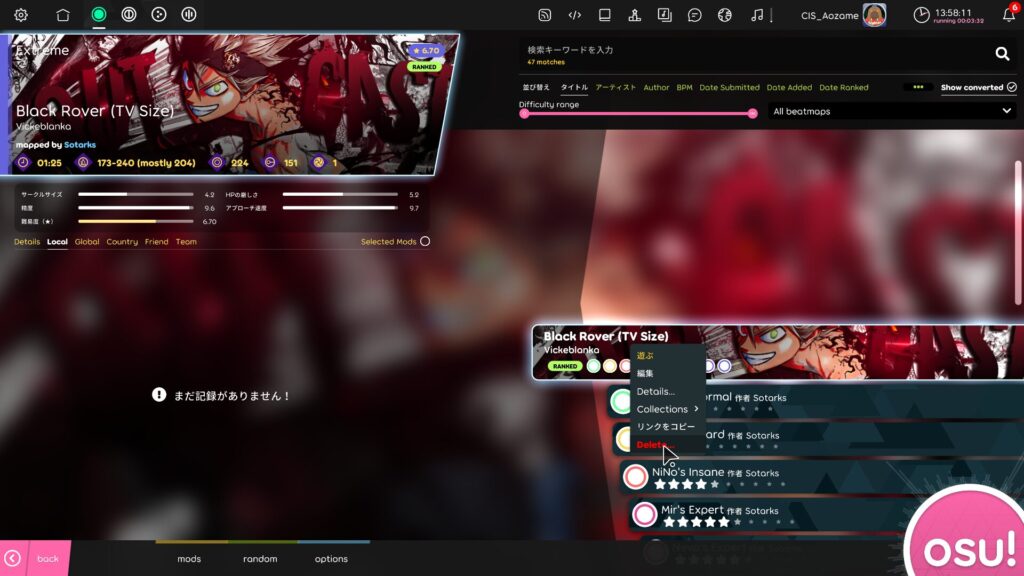The image size is (1024, 576).
Task: Toggle the Selected Mods filter circle
Action: pos(425,242)
